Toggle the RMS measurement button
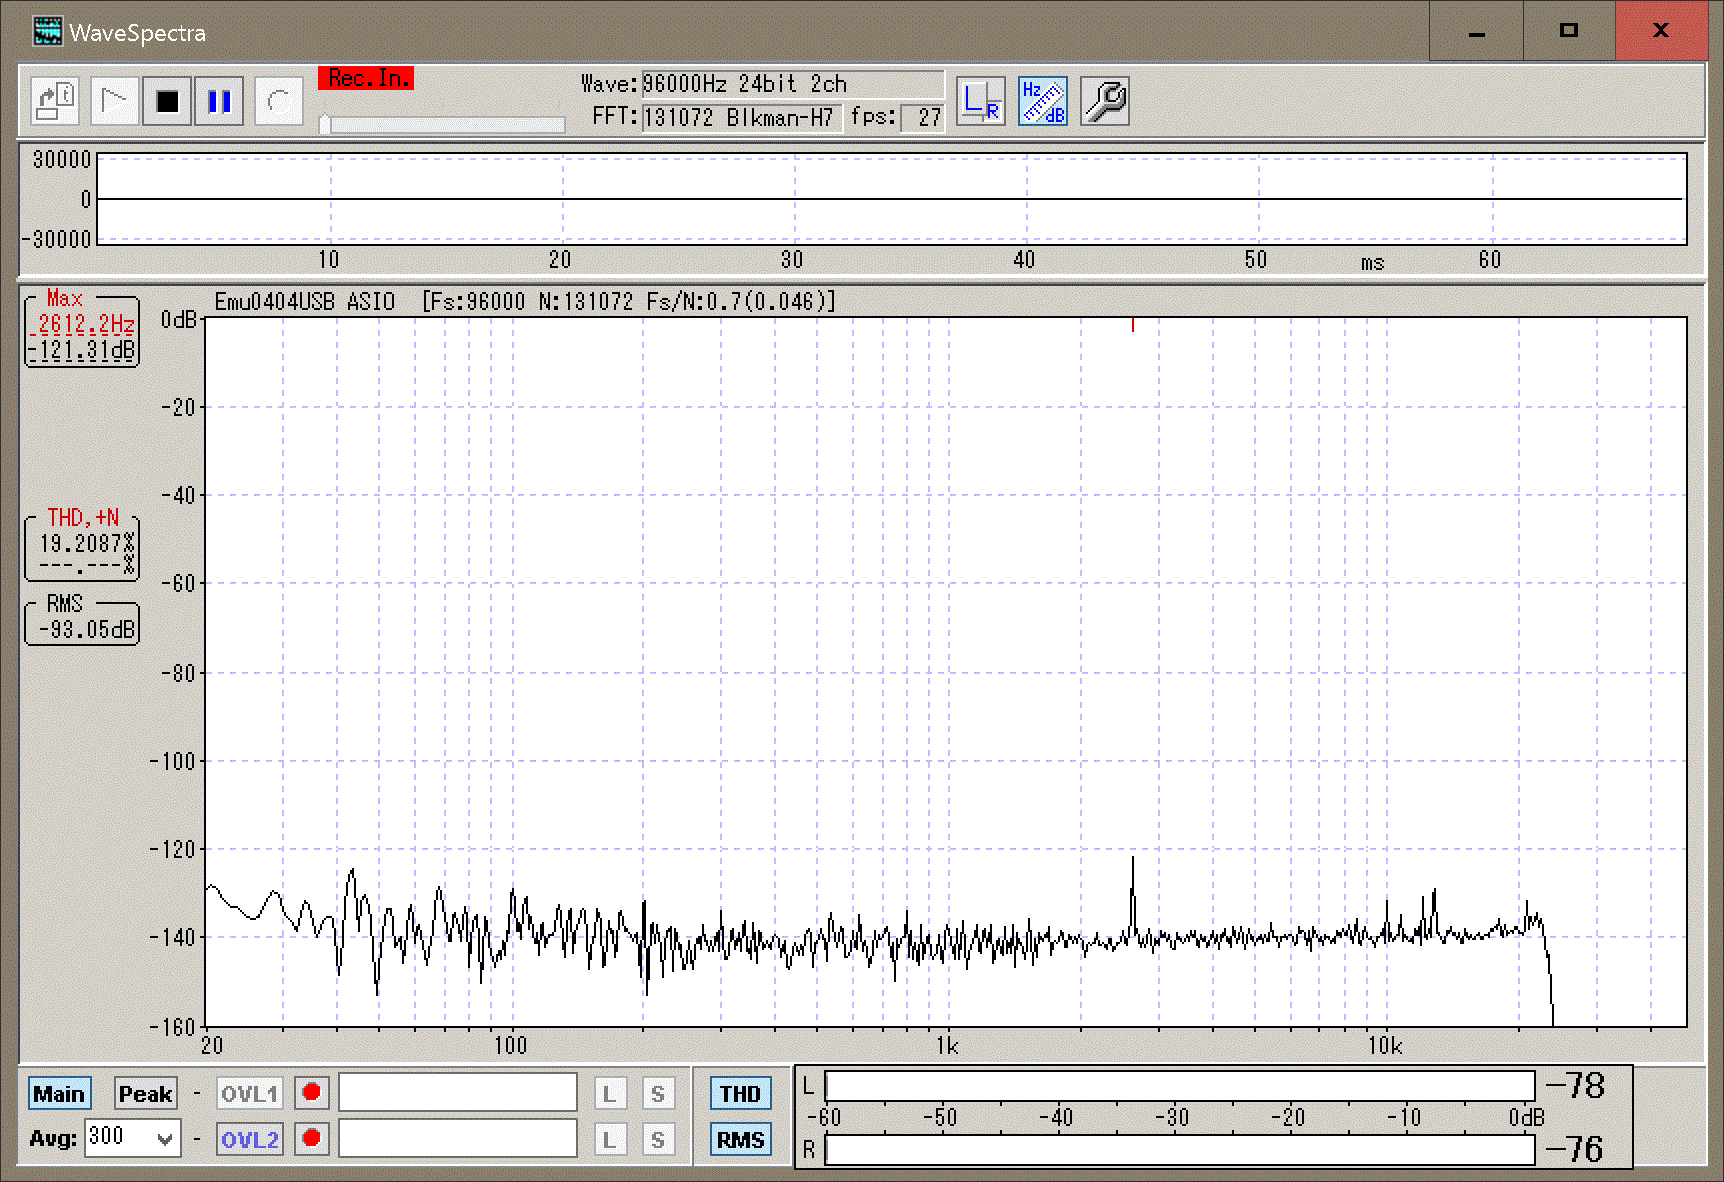 coord(740,1140)
